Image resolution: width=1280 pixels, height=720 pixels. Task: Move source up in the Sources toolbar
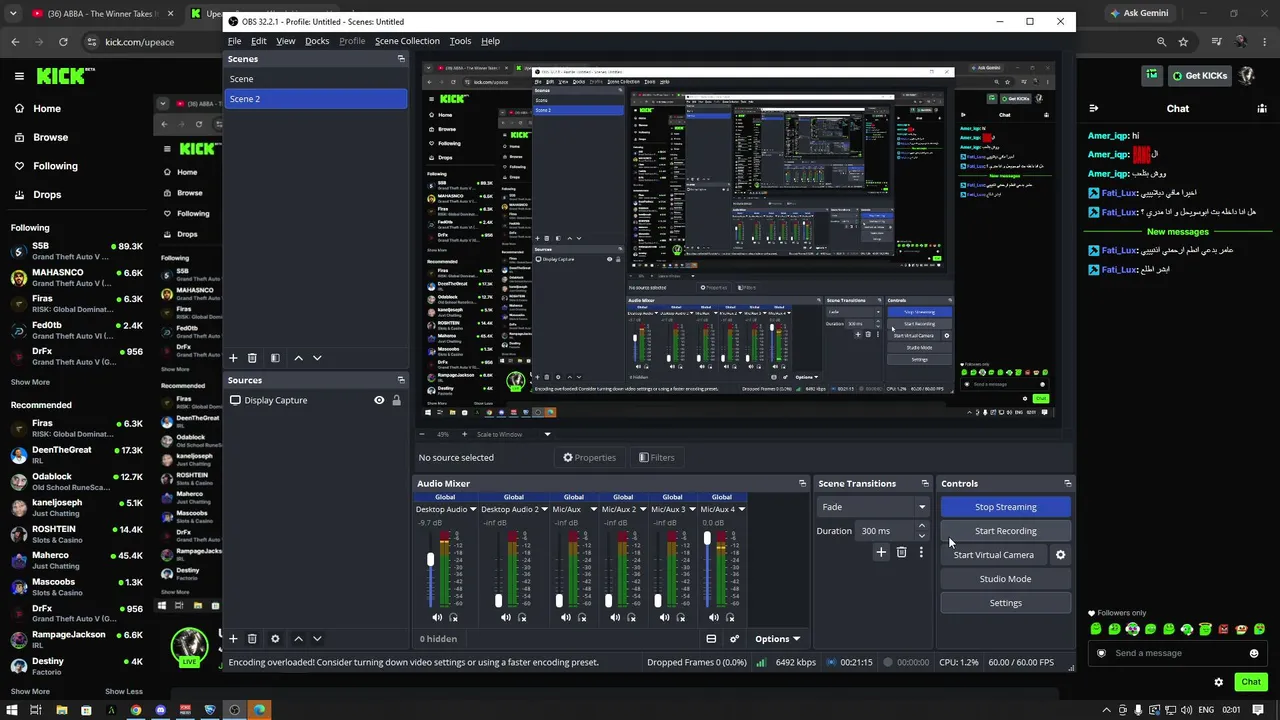(x=298, y=639)
